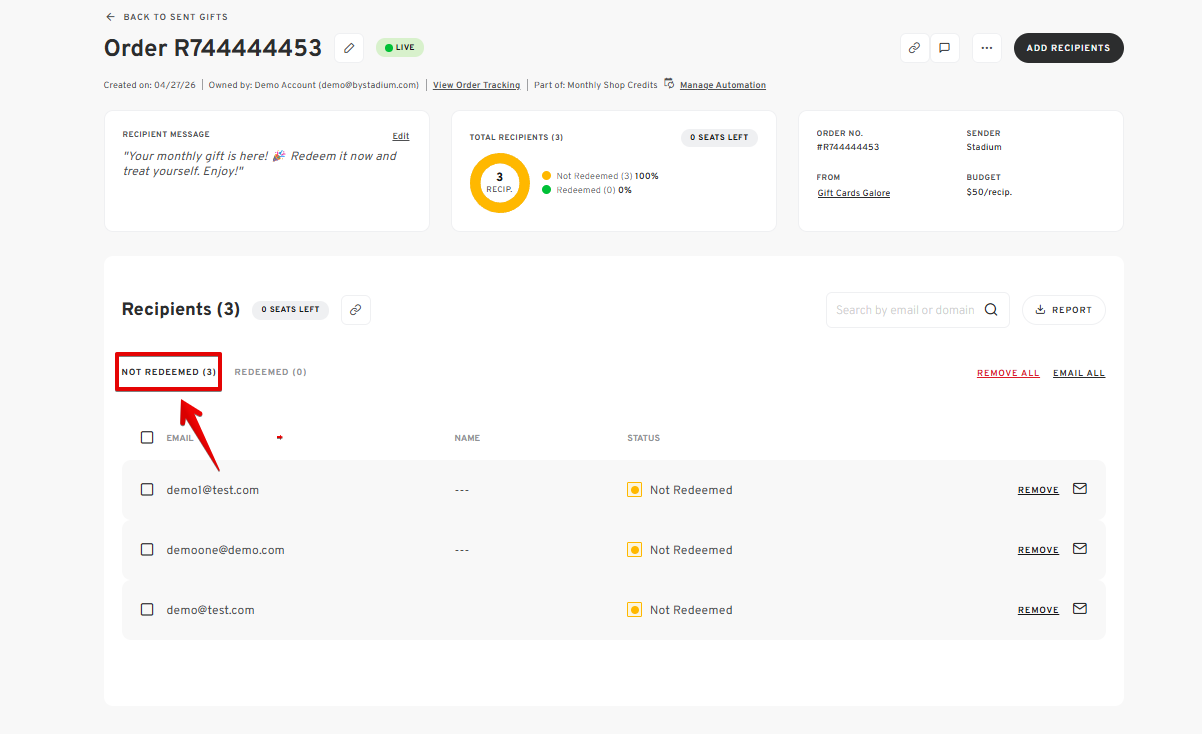This screenshot has width=1202, height=734.
Task: Open Manage Automation link
Action: tap(723, 85)
